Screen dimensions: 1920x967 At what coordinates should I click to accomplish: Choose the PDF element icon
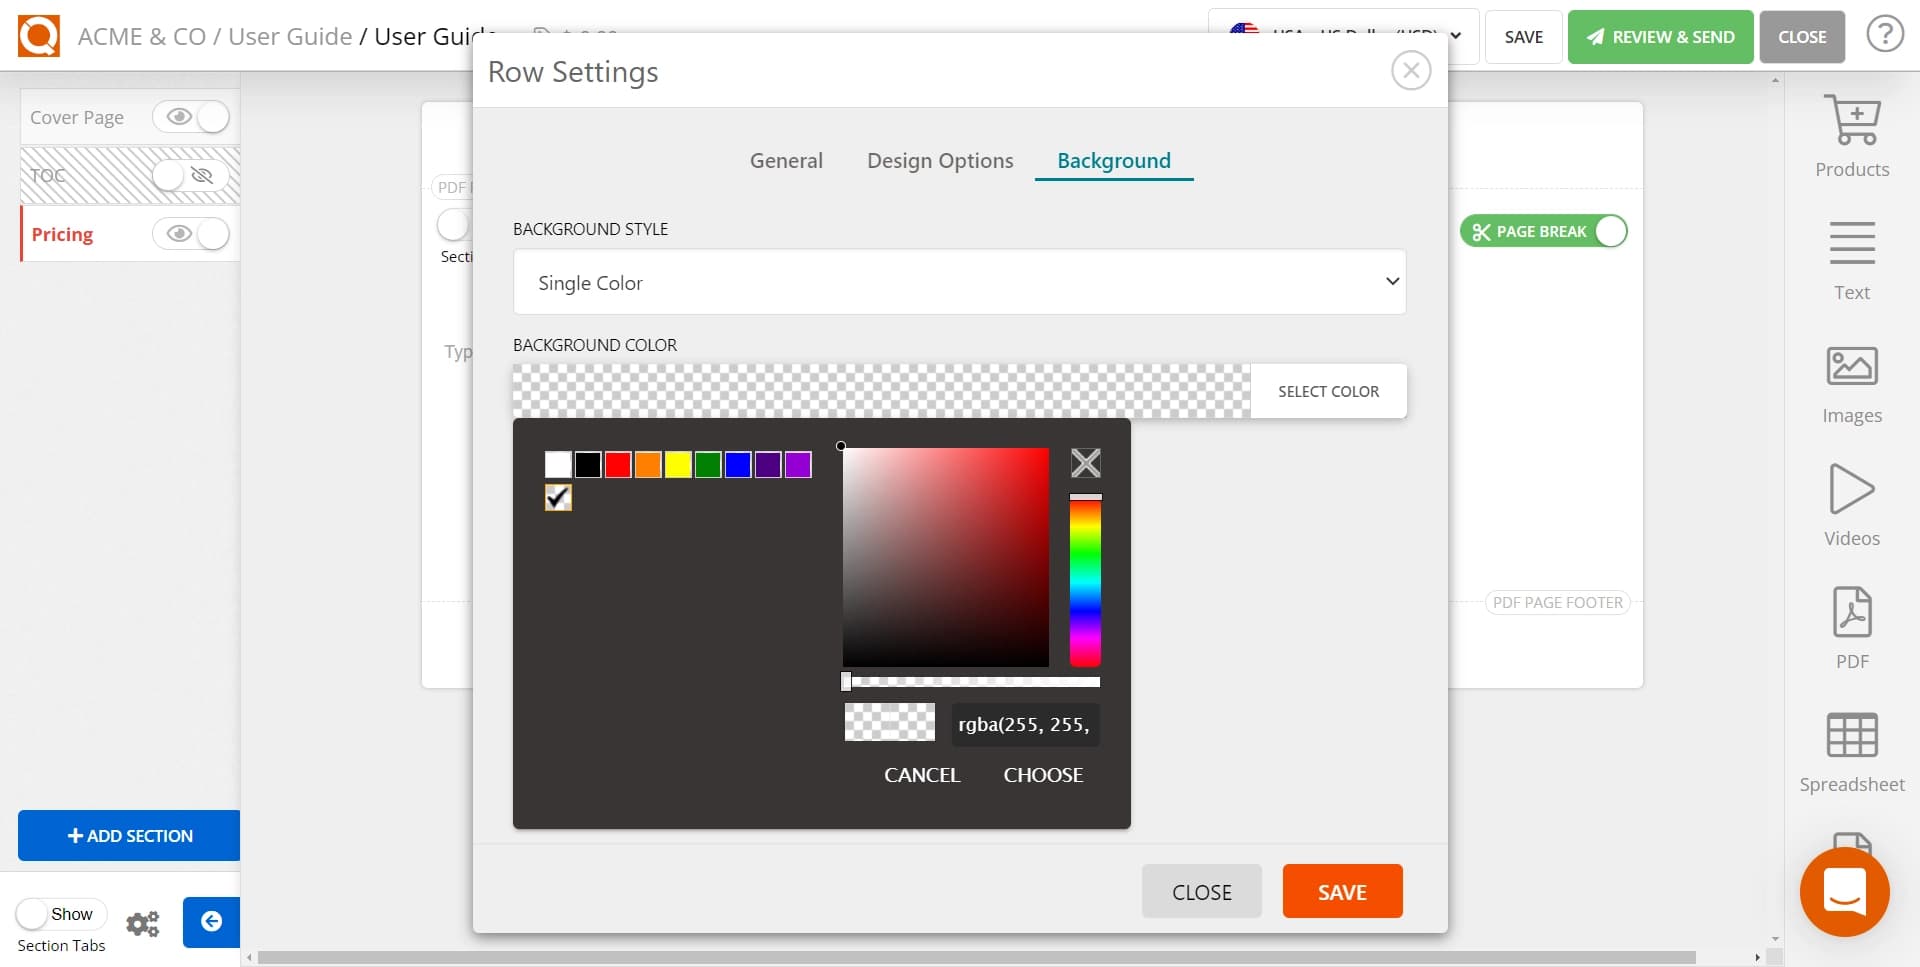(1851, 613)
